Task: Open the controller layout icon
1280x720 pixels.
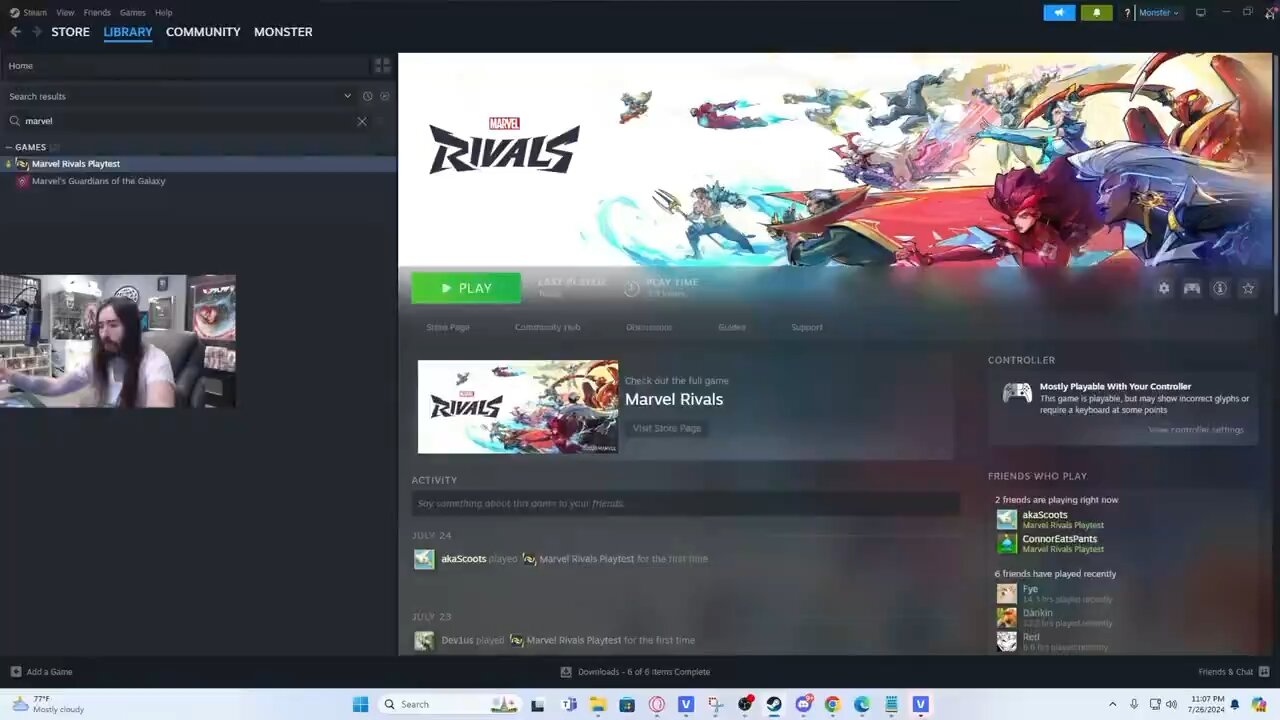Action: [x=1192, y=288]
